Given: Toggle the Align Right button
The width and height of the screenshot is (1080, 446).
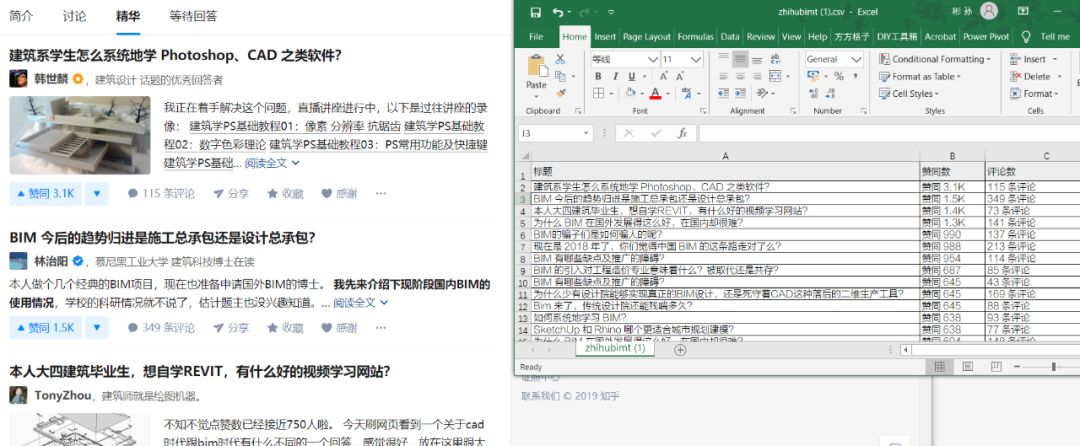Looking at the screenshot, I should pos(757,76).
